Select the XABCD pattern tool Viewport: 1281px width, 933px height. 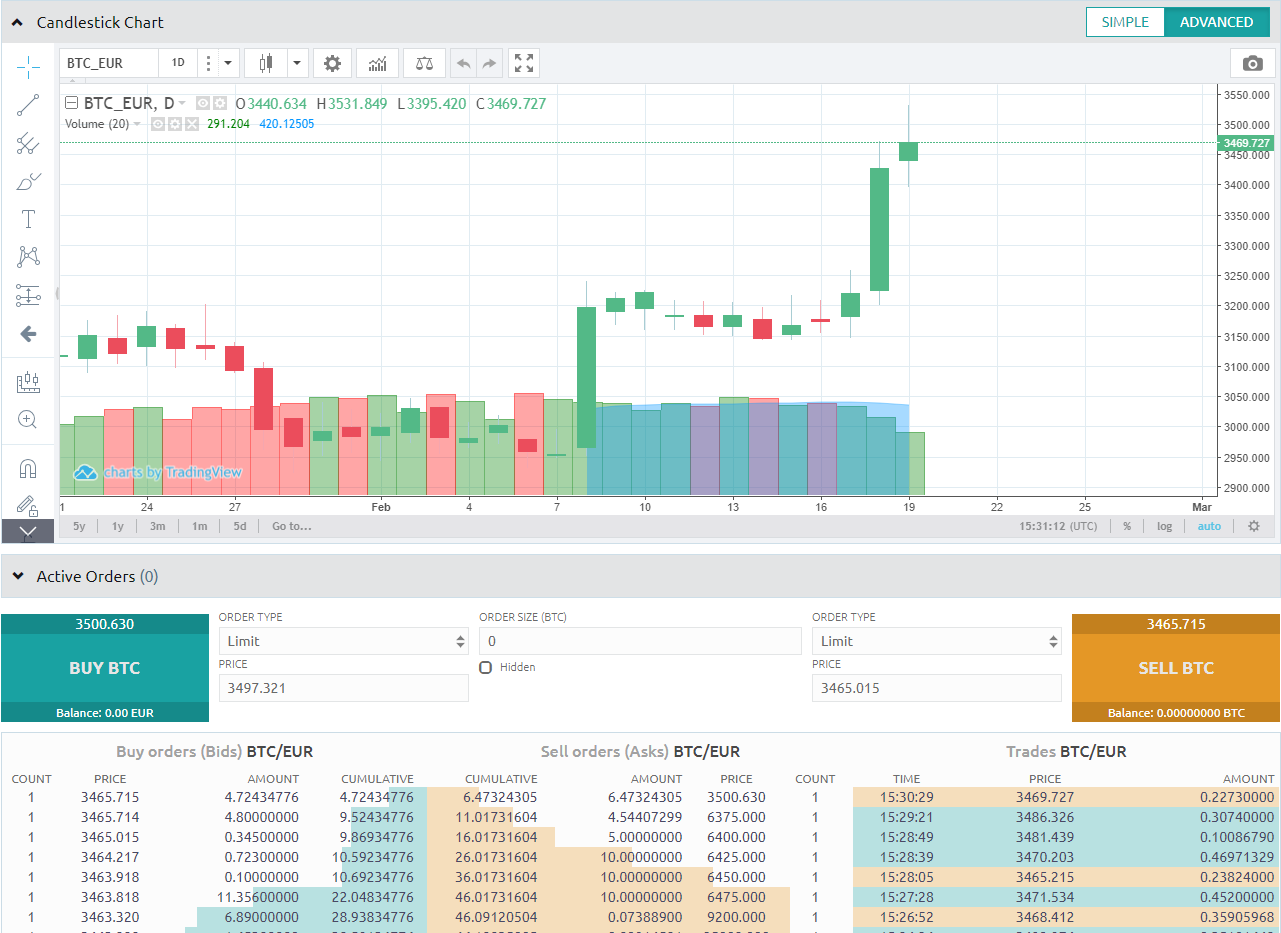pyautogui.click(x=28, y=257)
